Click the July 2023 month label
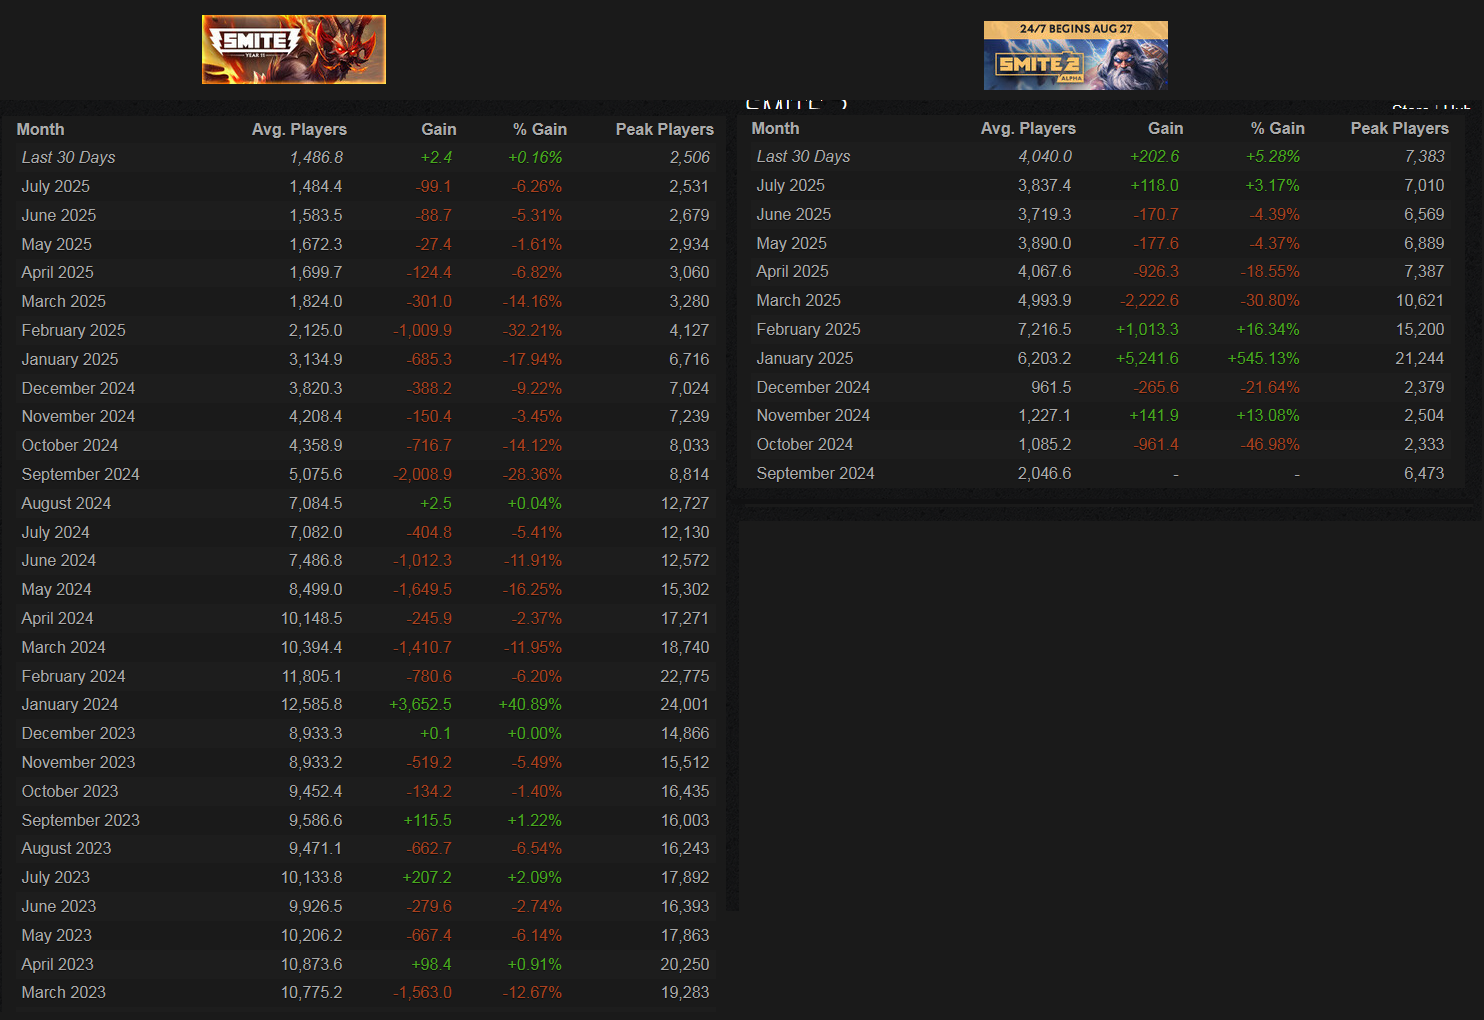1484x1020 pixels. tap(56, 877)
